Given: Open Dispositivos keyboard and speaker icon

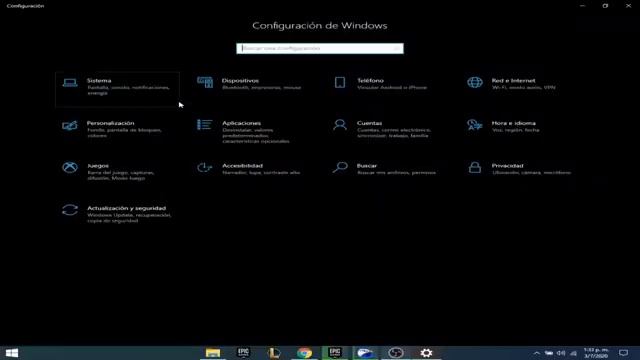Looking at the screenshot, I should click(205, 82).
